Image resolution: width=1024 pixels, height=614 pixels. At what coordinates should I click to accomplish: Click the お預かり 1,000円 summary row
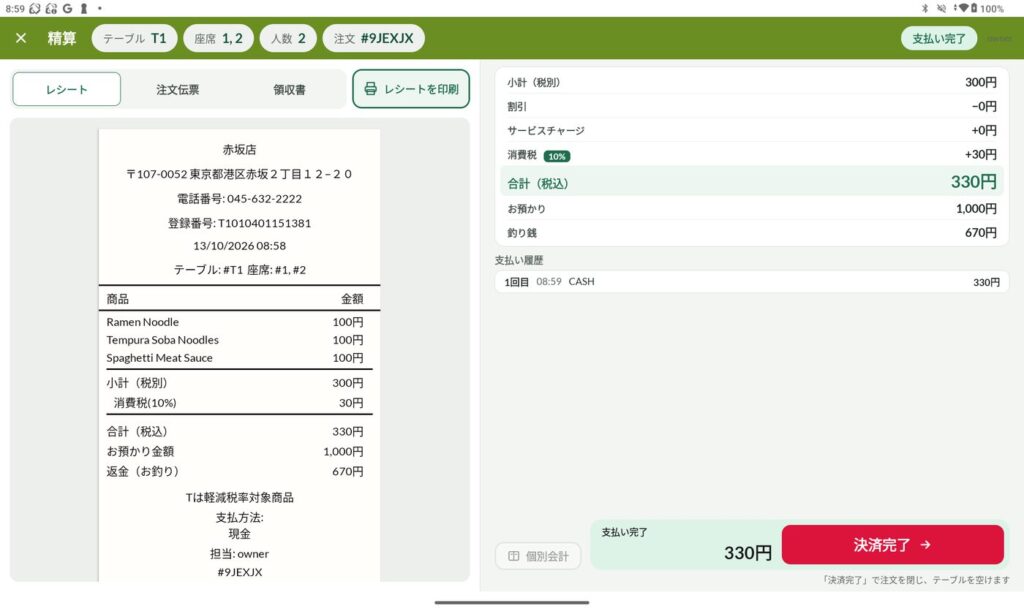click(x=752, y=208)
